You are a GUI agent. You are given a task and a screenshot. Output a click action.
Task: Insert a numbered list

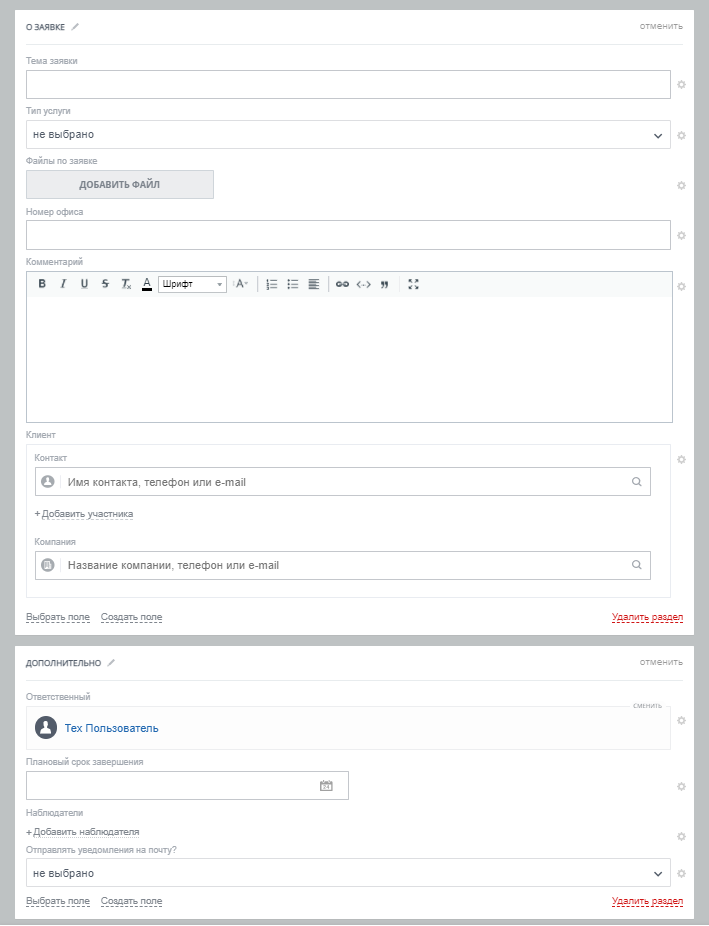272,284
